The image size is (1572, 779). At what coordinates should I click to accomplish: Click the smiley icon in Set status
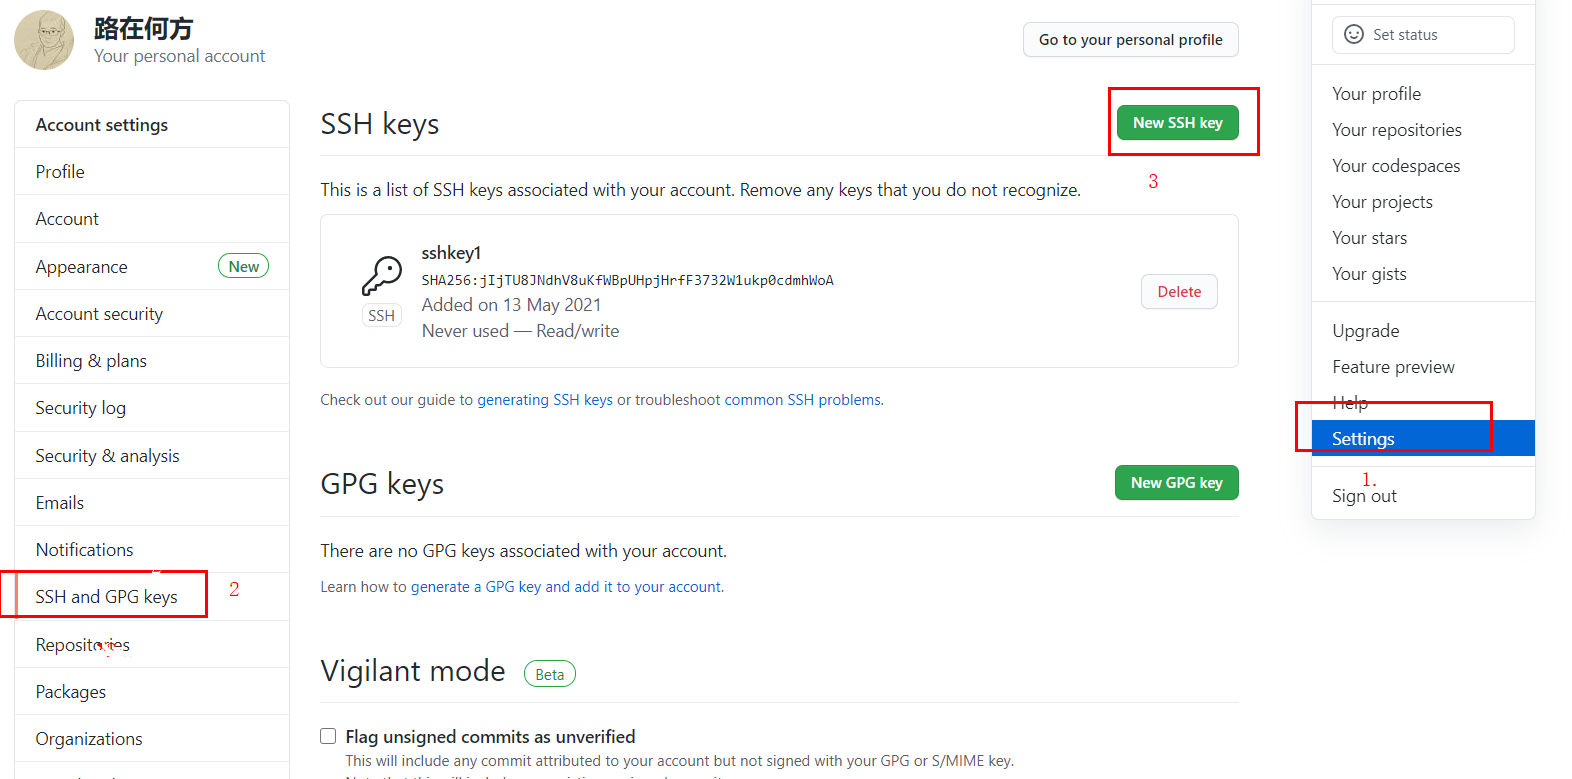tap(1354, 34)
